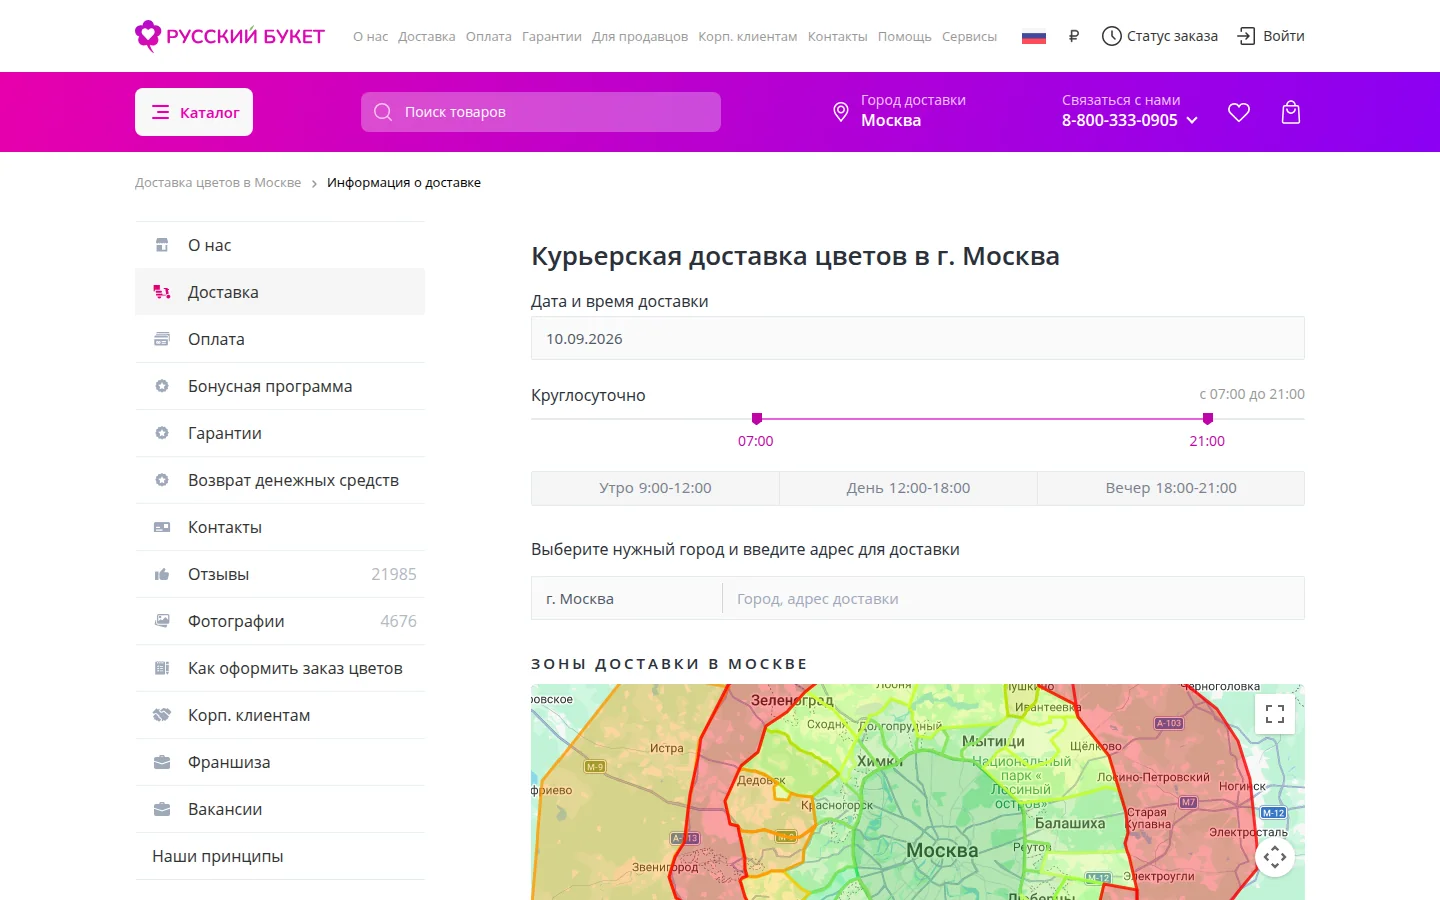
Task: Open top menu item О нас
Action: [370, 37]
